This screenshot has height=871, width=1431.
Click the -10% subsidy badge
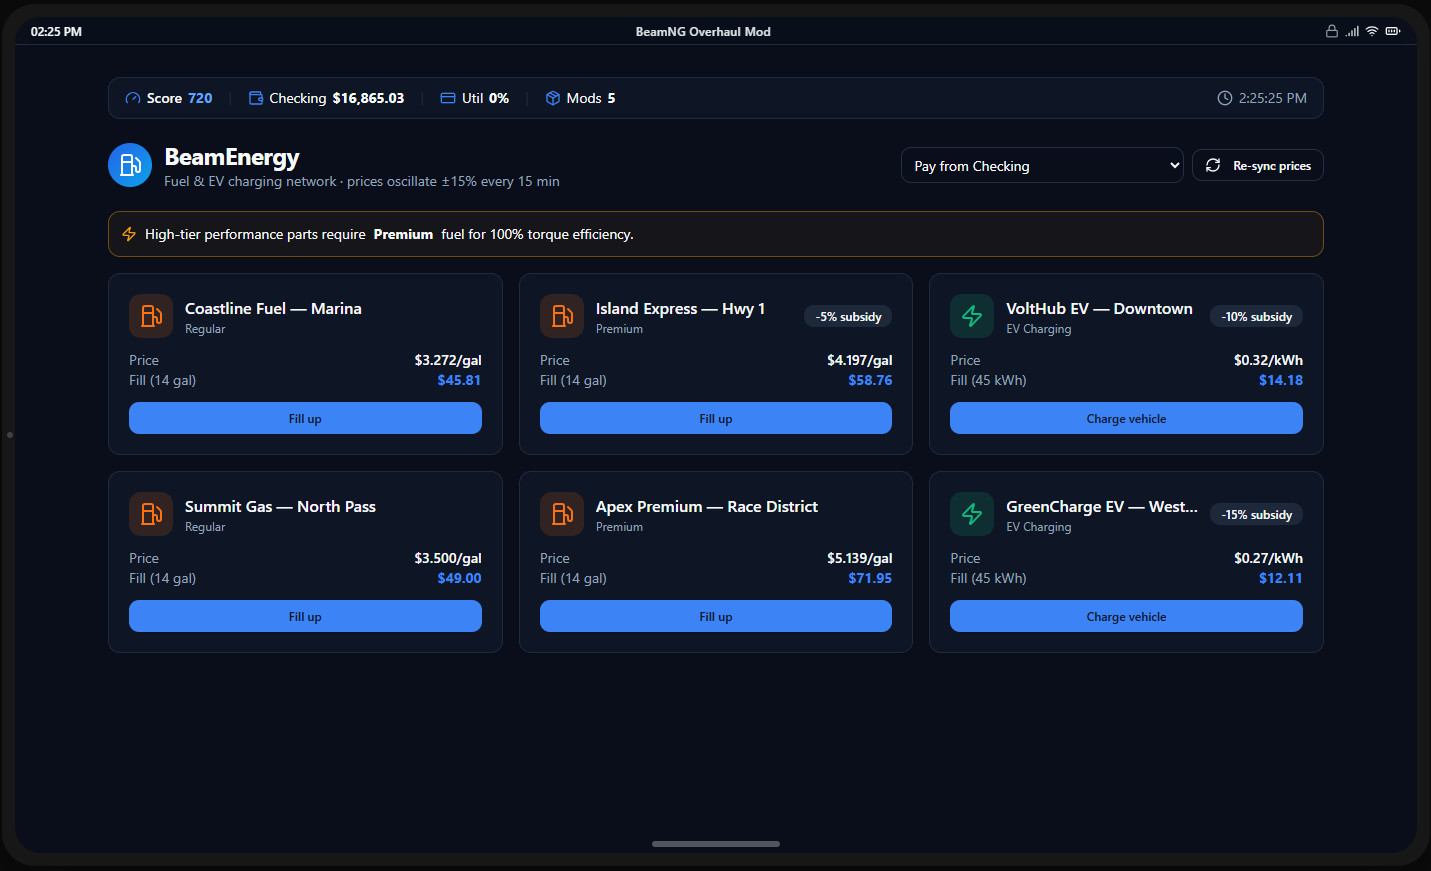[x=1256, y=316]
